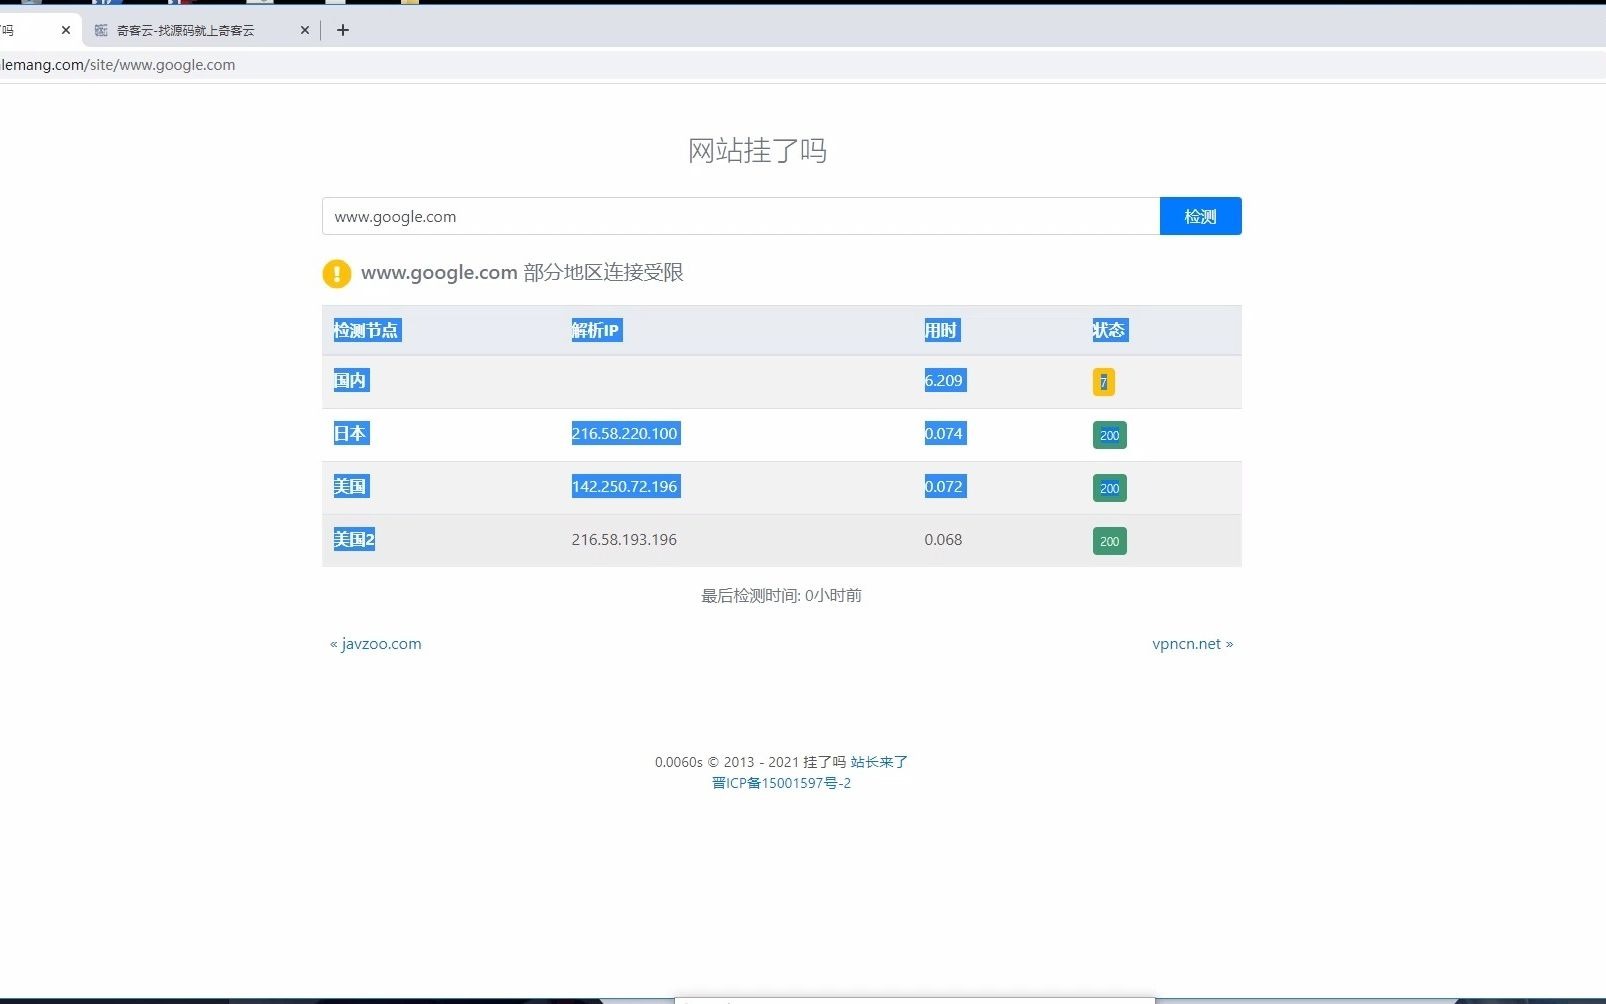Click the 0.072 time value
This screenshot has width=1606, height=1004.
tap(944, 486)
